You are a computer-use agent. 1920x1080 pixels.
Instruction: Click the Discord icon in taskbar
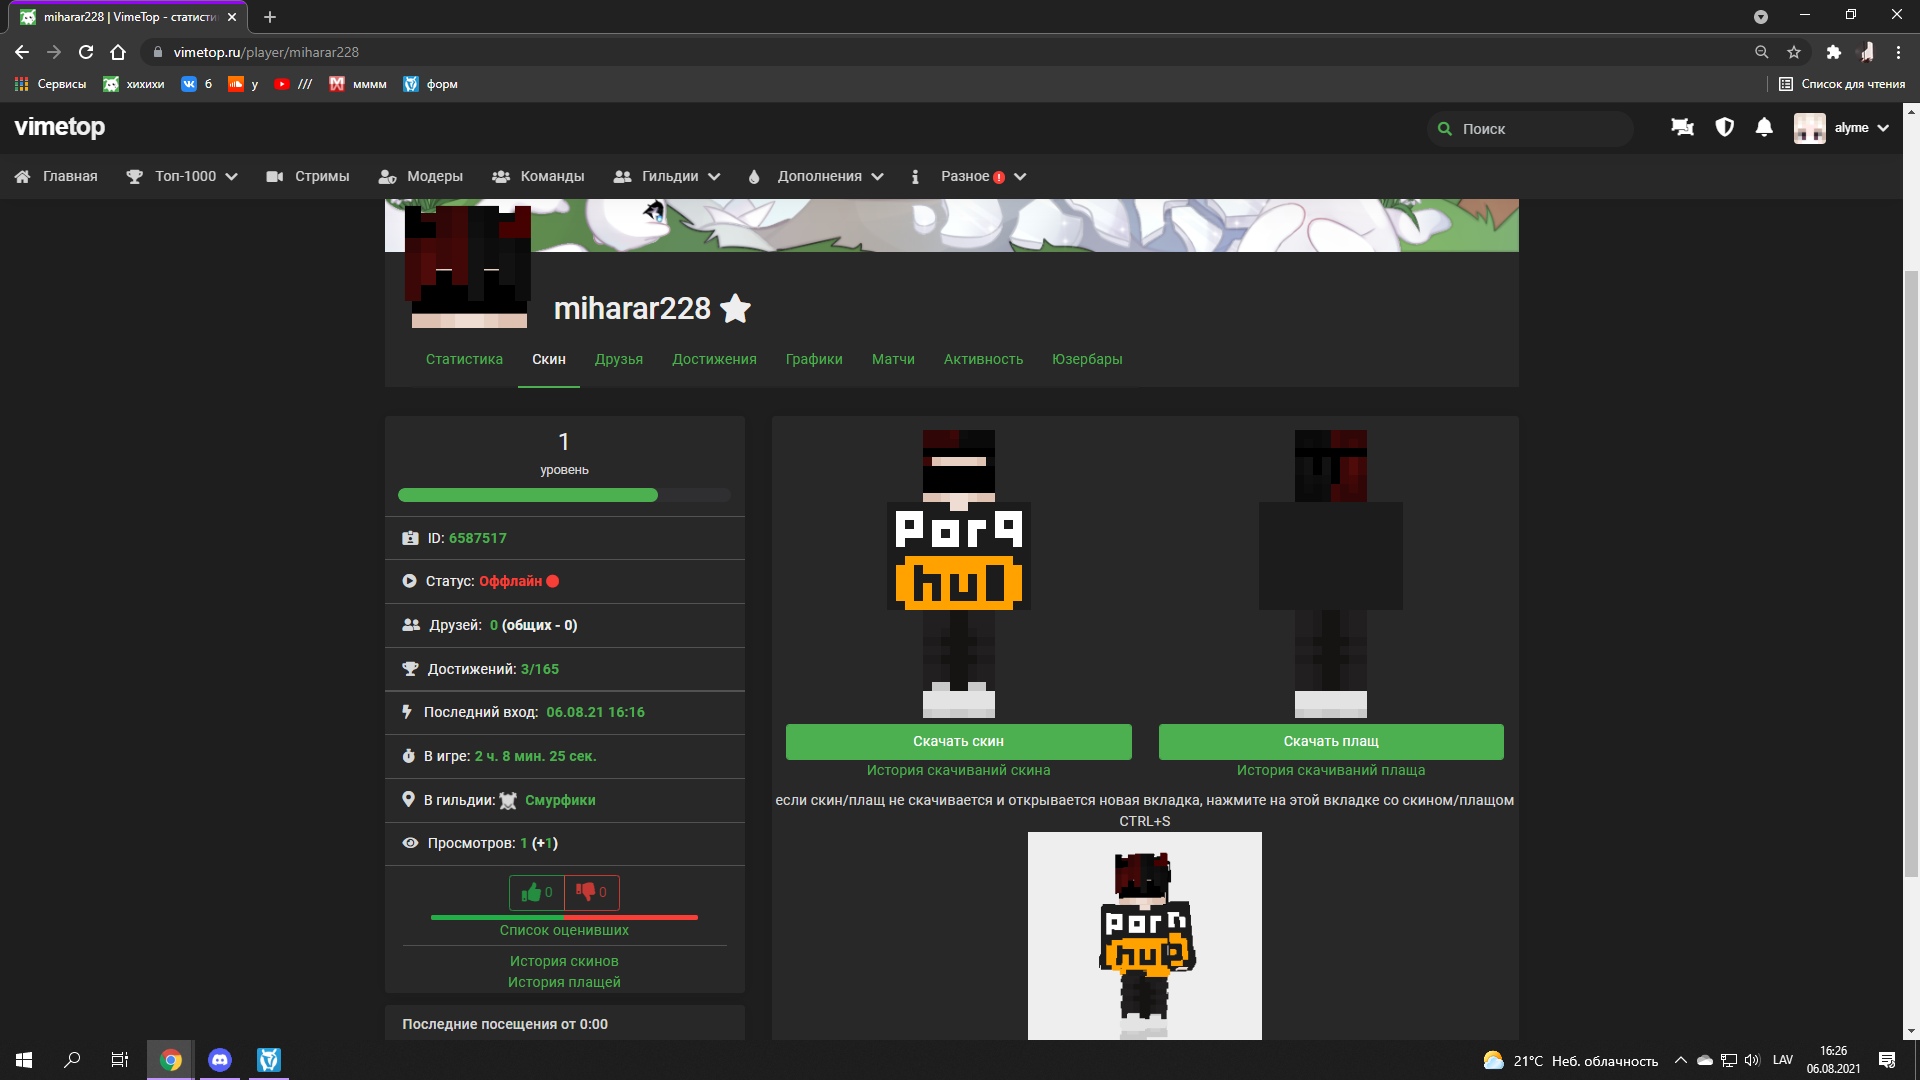pos(220,1060)
